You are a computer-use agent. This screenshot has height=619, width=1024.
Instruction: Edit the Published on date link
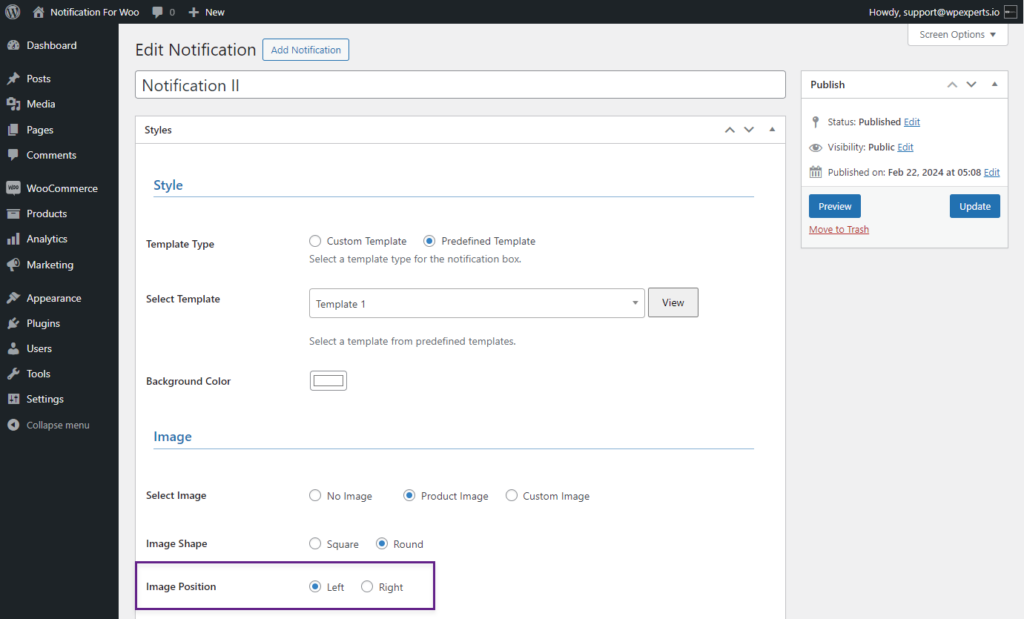[991, 172]
